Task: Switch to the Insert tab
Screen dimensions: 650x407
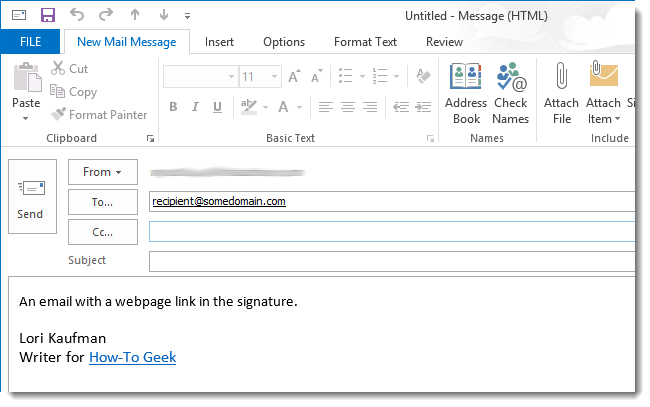Action: click(219, 42)
